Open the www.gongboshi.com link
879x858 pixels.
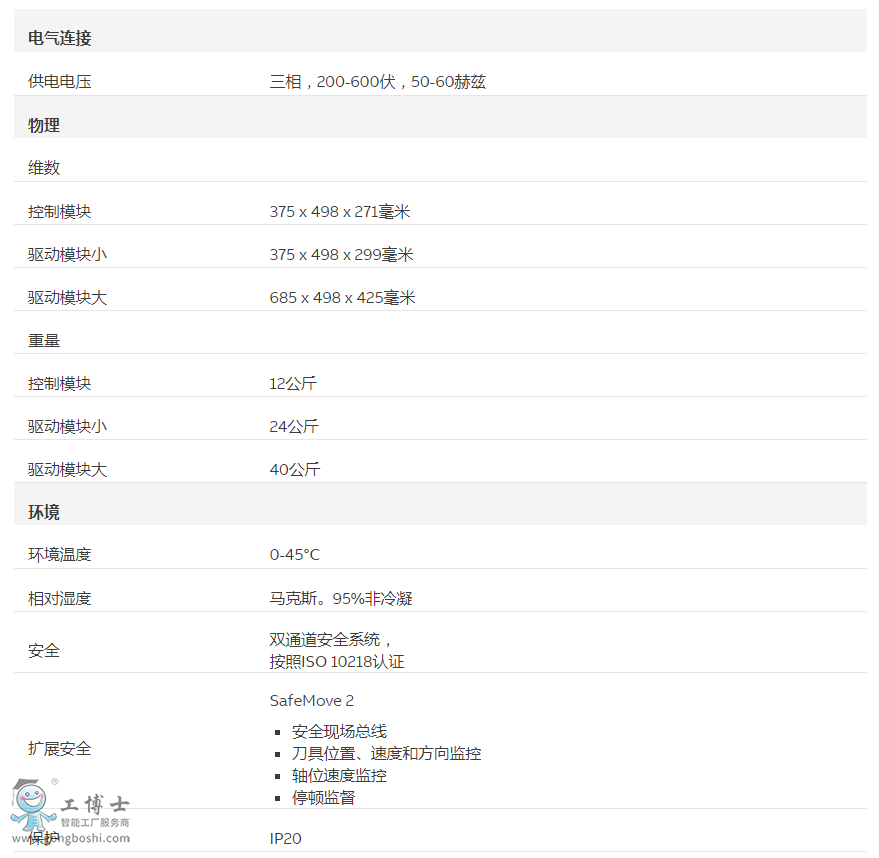point(70,838)
